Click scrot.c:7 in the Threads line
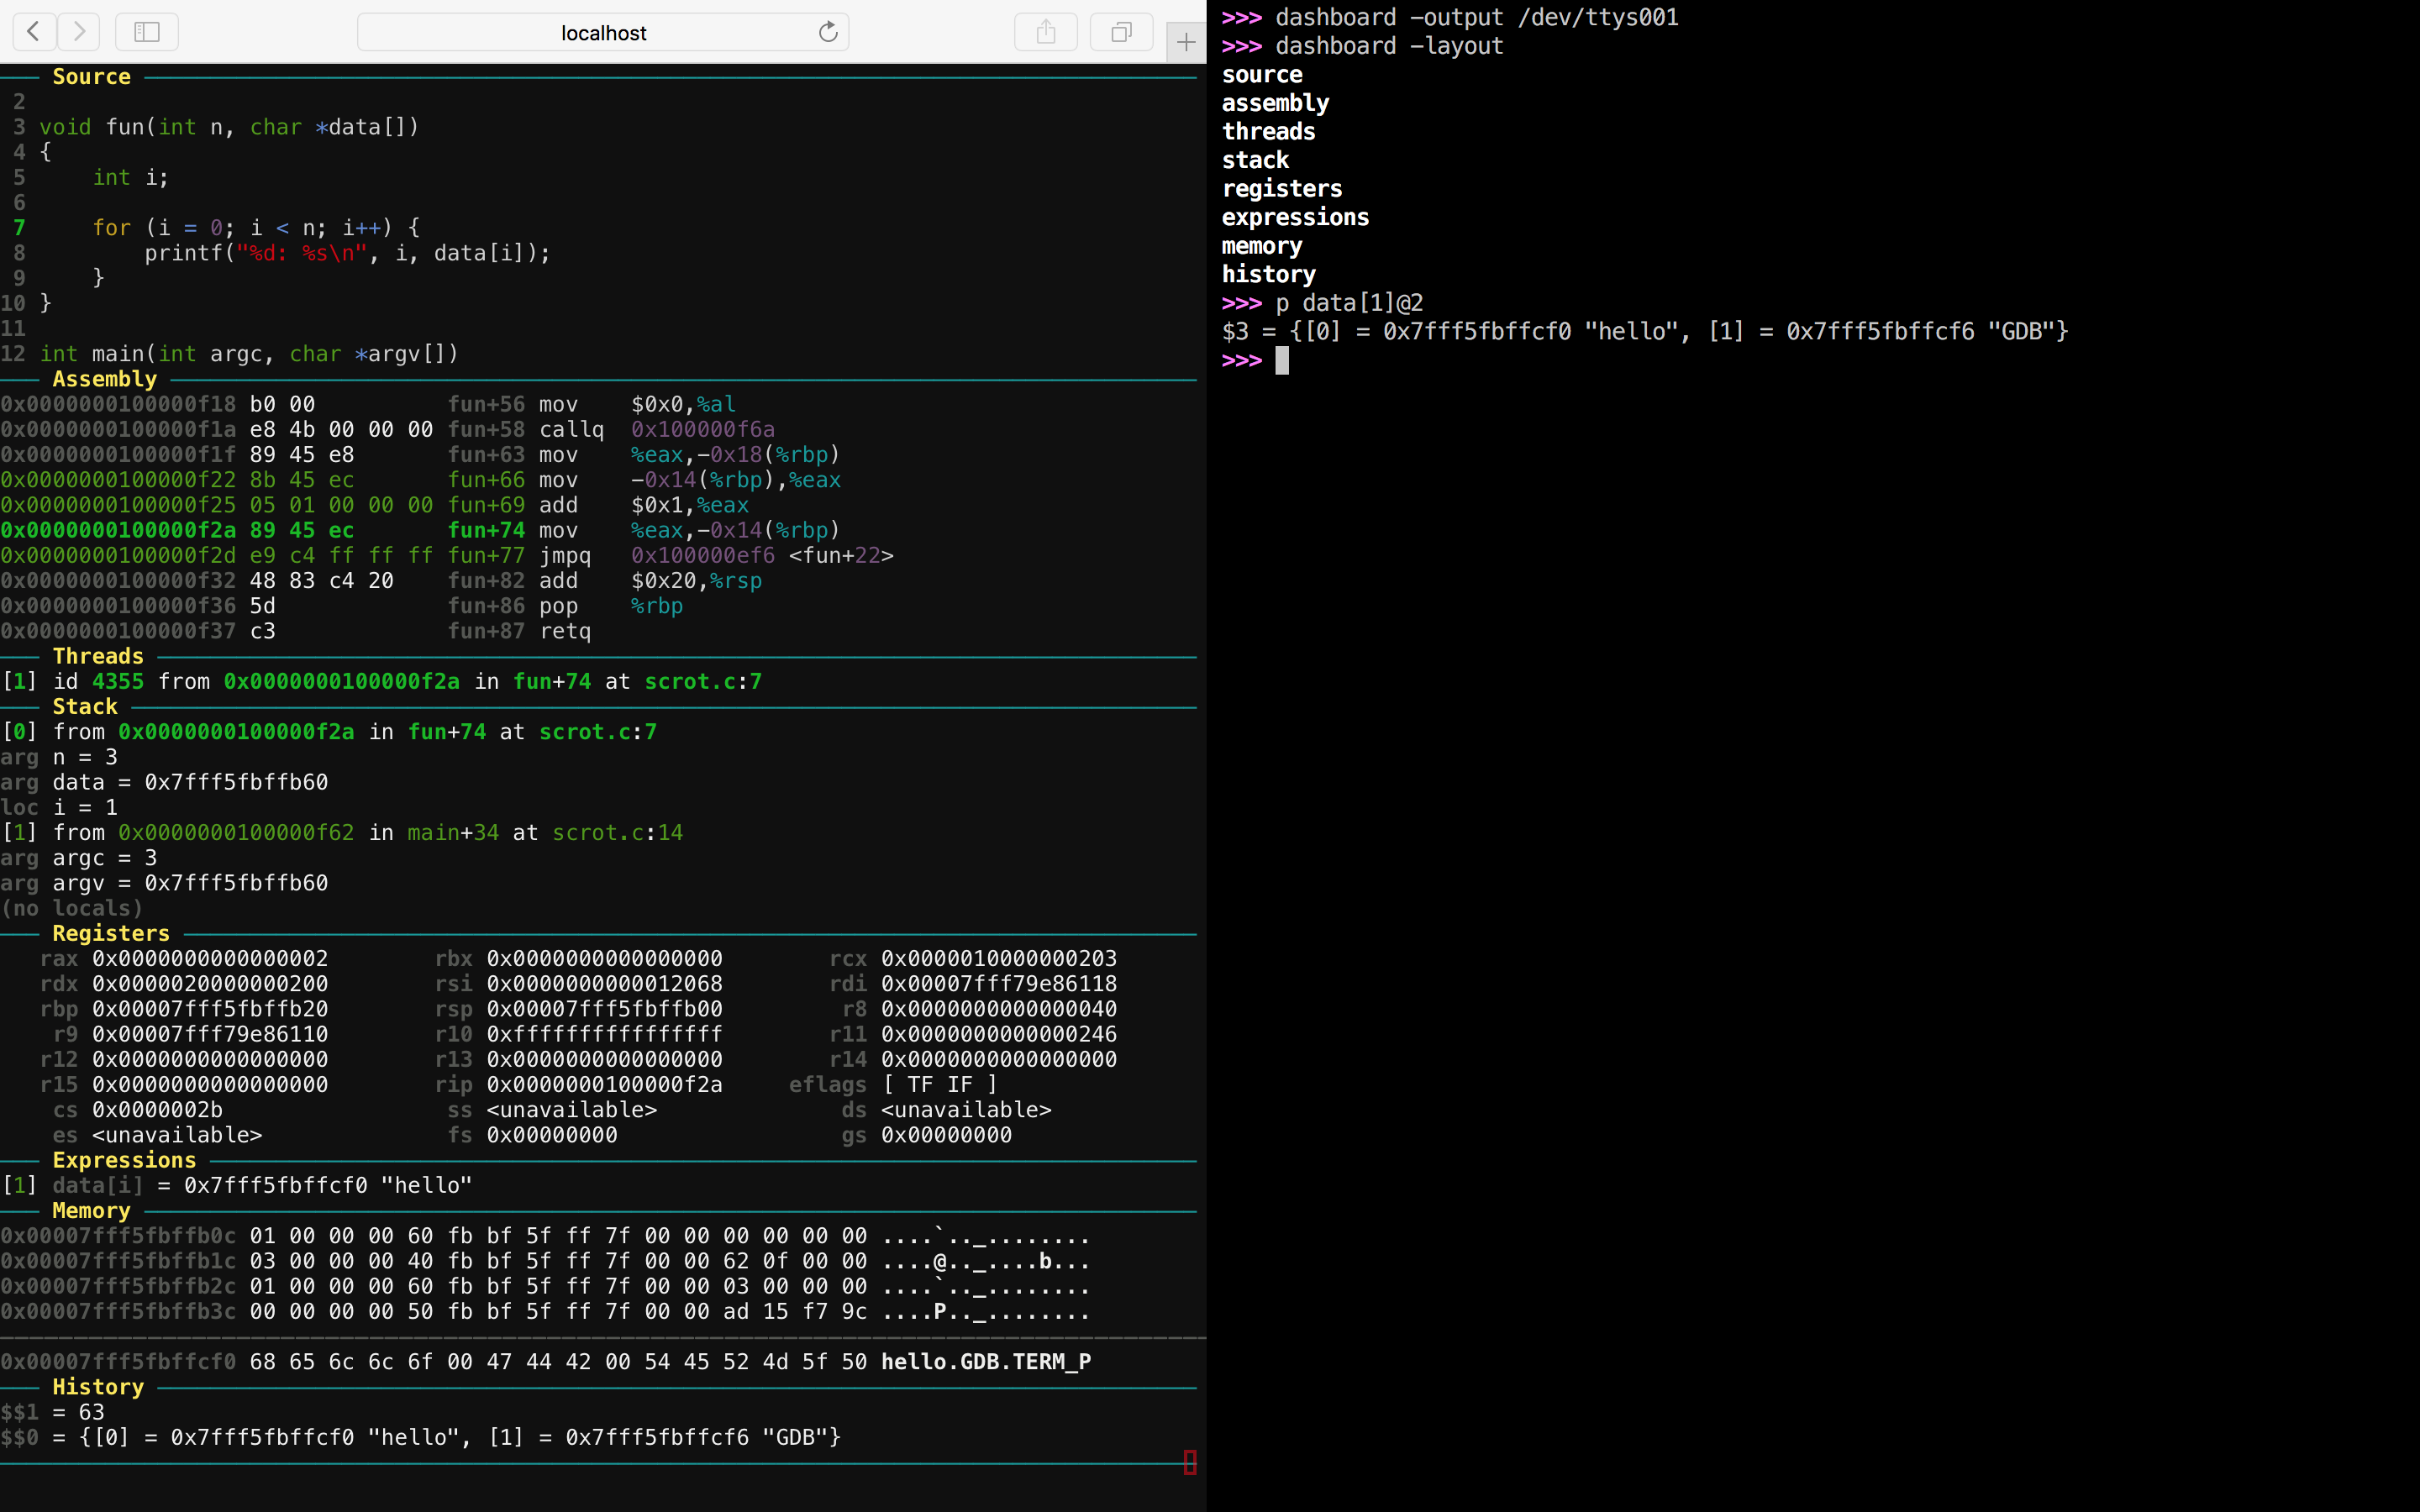 (x=702, y=681)
